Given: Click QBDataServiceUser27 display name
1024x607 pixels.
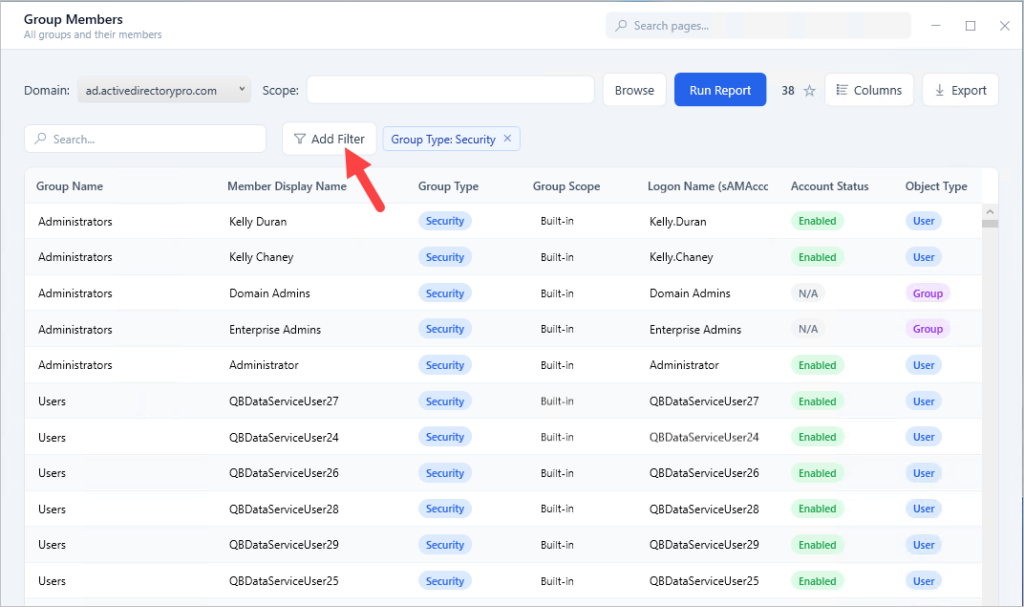Looking at the screenshot, I should pos(283,401).
